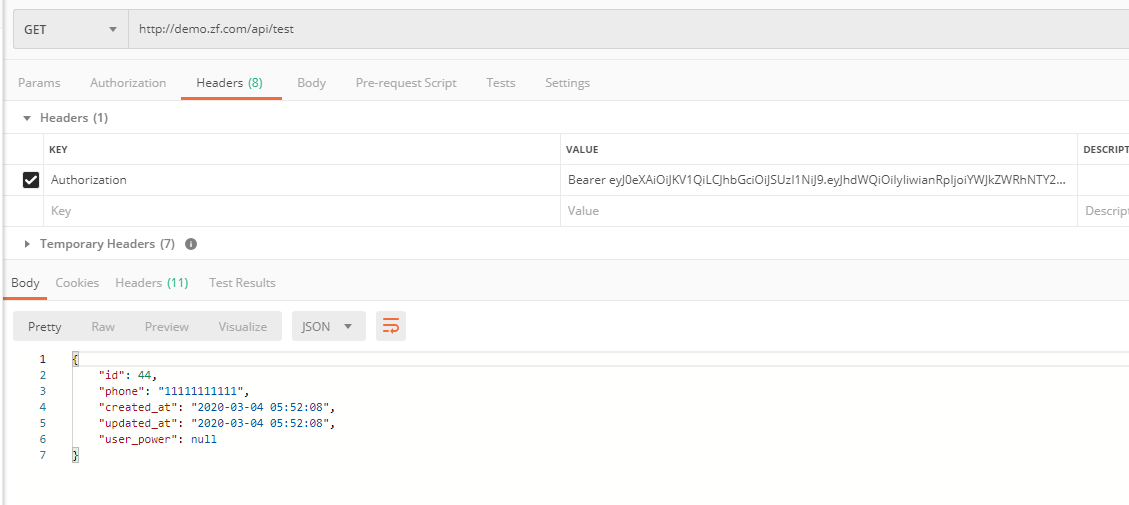Uncheck the Authorization header checkbox

pos(31,180)
